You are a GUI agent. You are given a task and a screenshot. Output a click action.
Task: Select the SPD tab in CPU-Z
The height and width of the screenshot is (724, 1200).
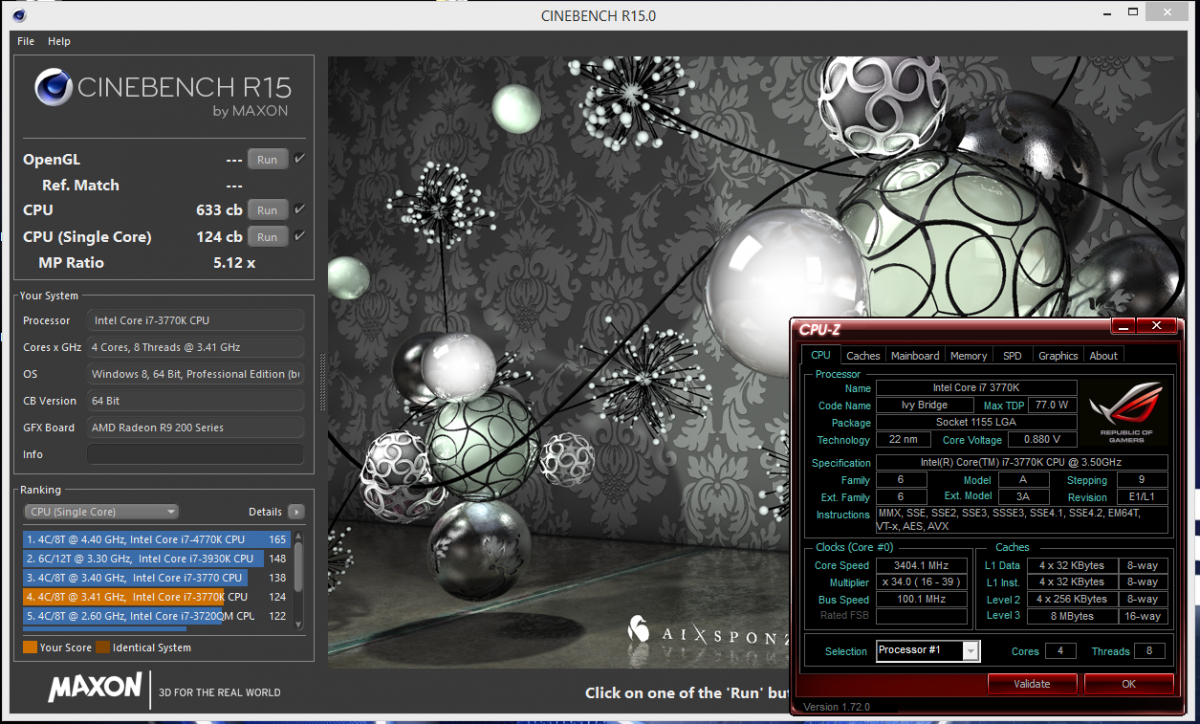click(1012, 356)
